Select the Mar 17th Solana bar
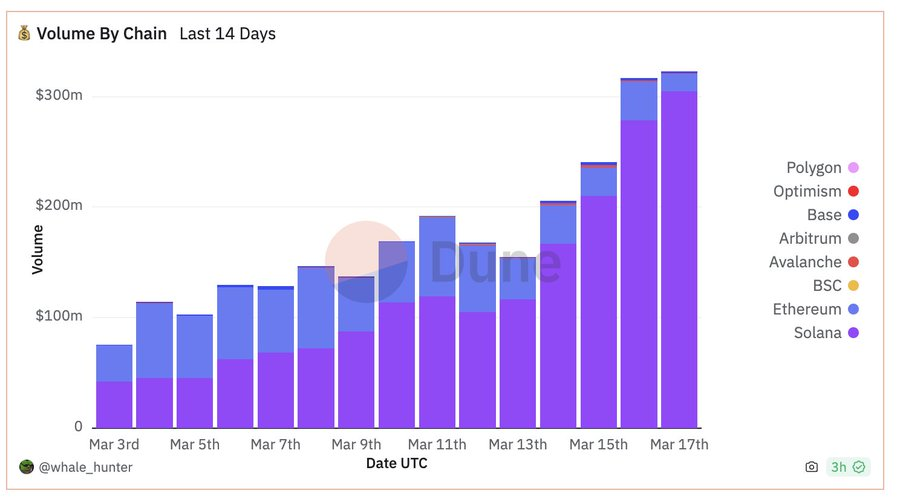The image size is (900, 502). 679,259
